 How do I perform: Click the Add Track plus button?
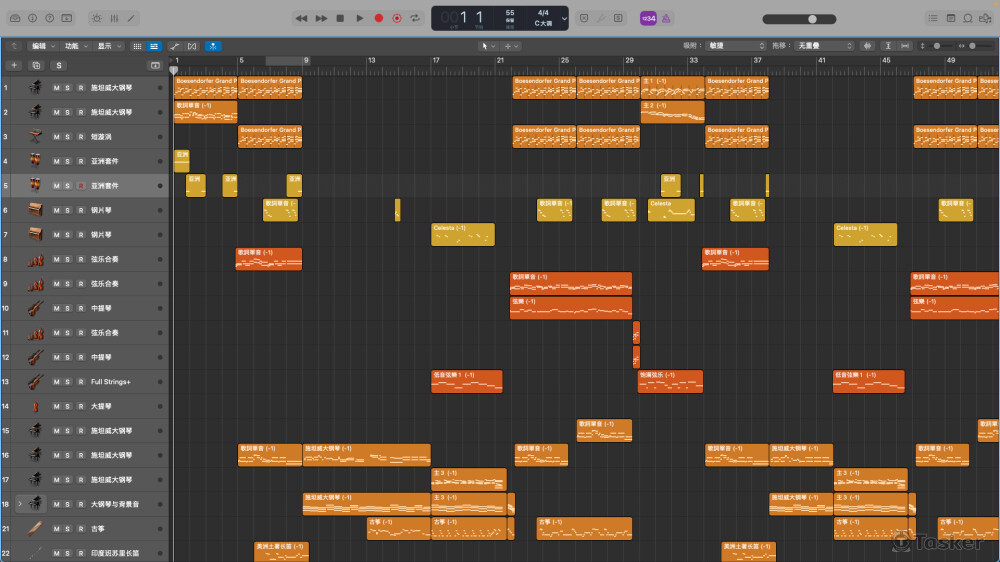pyautogui.click(x=14, y=65)
